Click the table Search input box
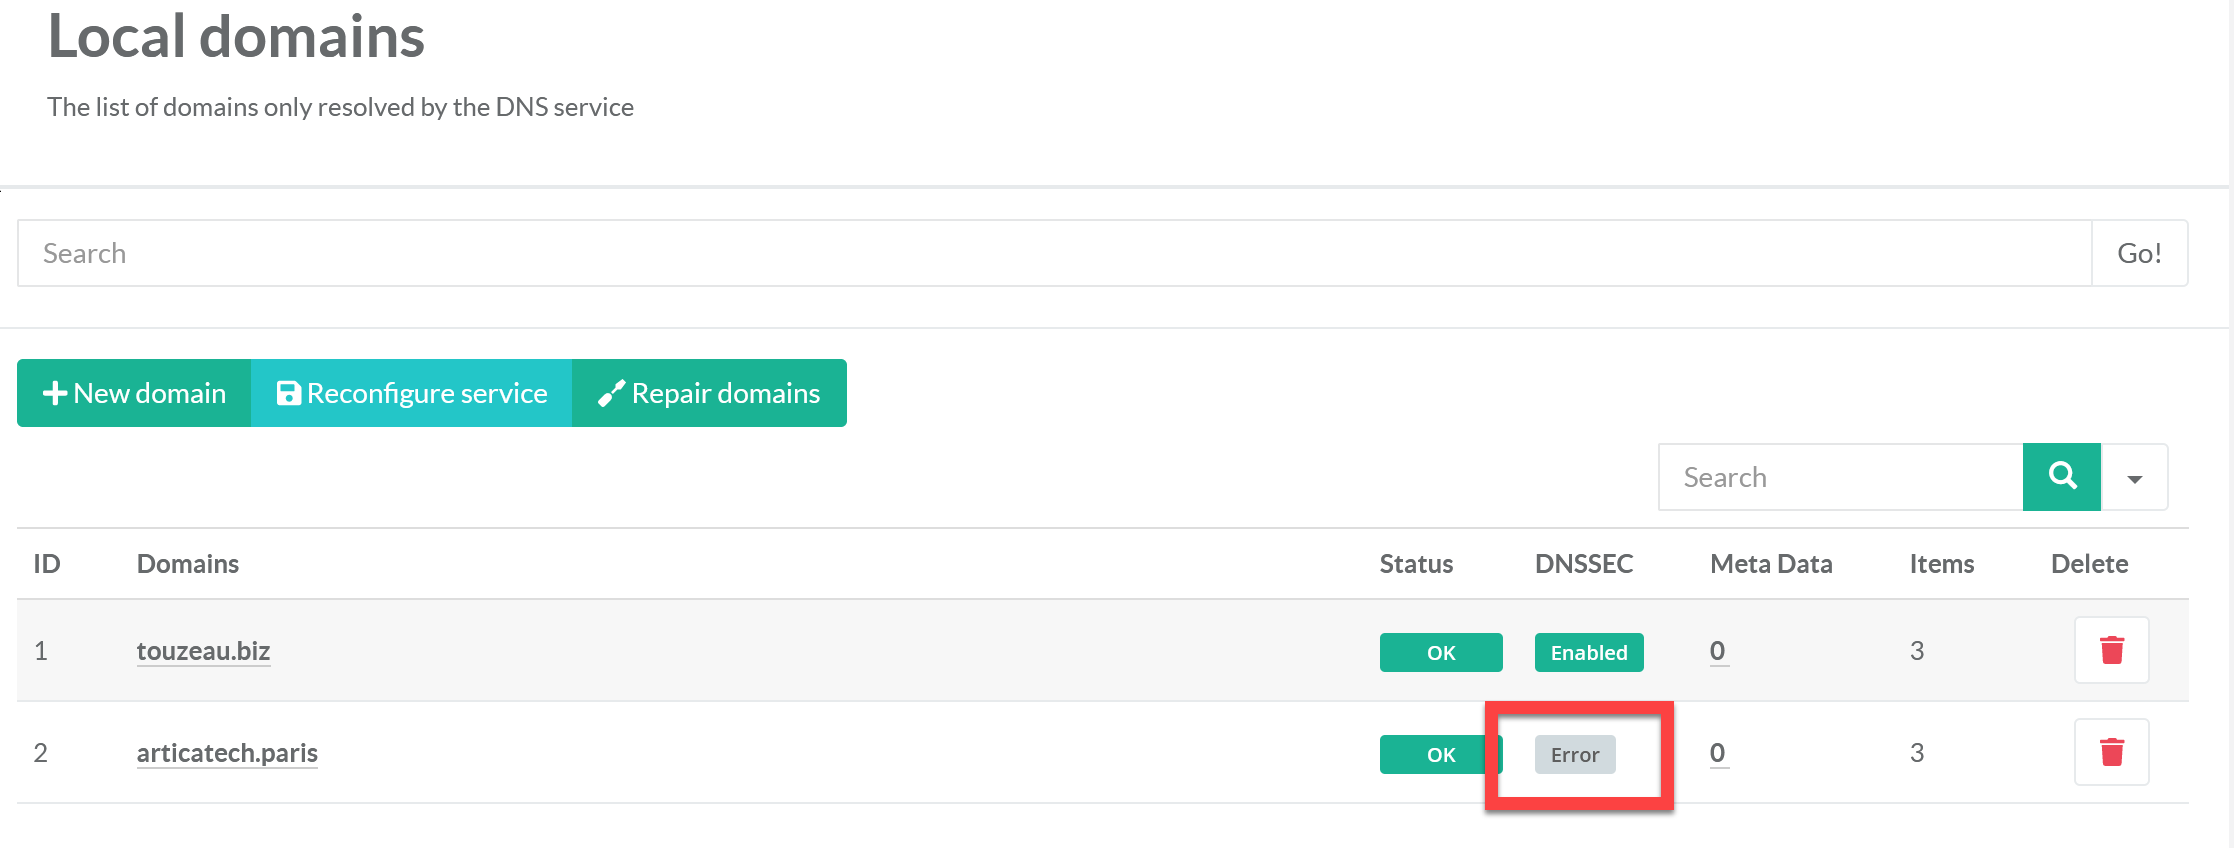This screenshot has height=848, width=2234. pyautogui.click(x=1840, y=477)
